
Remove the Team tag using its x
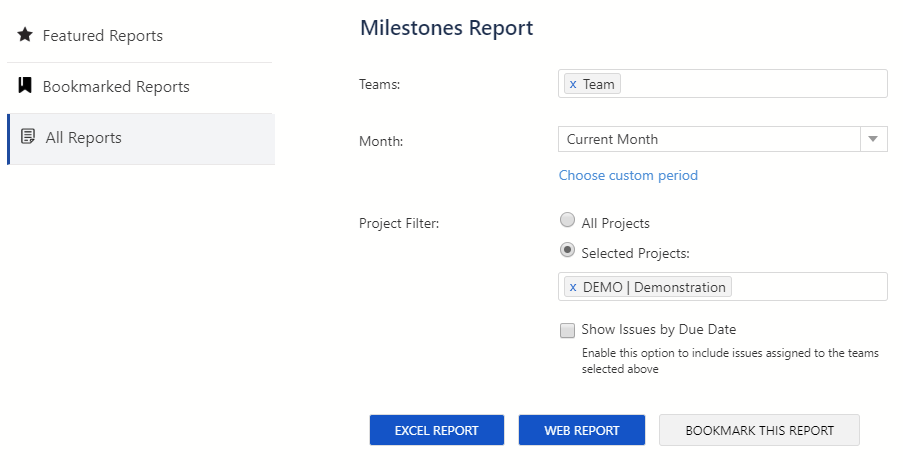(573, 84)
